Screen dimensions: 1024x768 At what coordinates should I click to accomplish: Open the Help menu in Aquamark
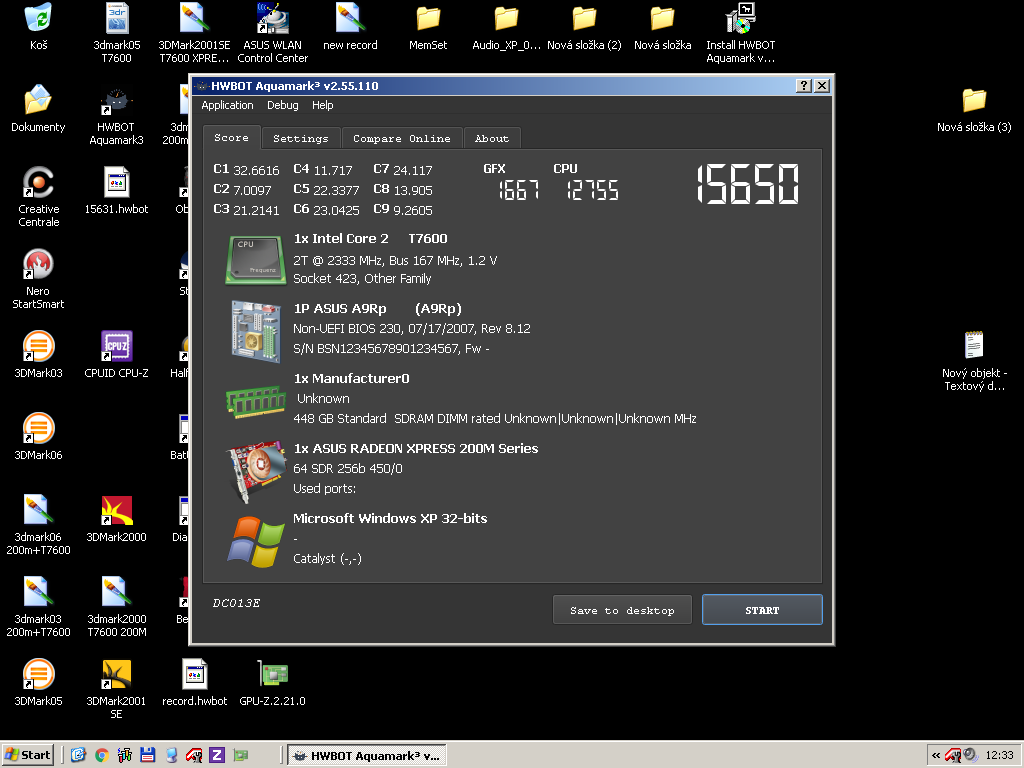[323, 105]
